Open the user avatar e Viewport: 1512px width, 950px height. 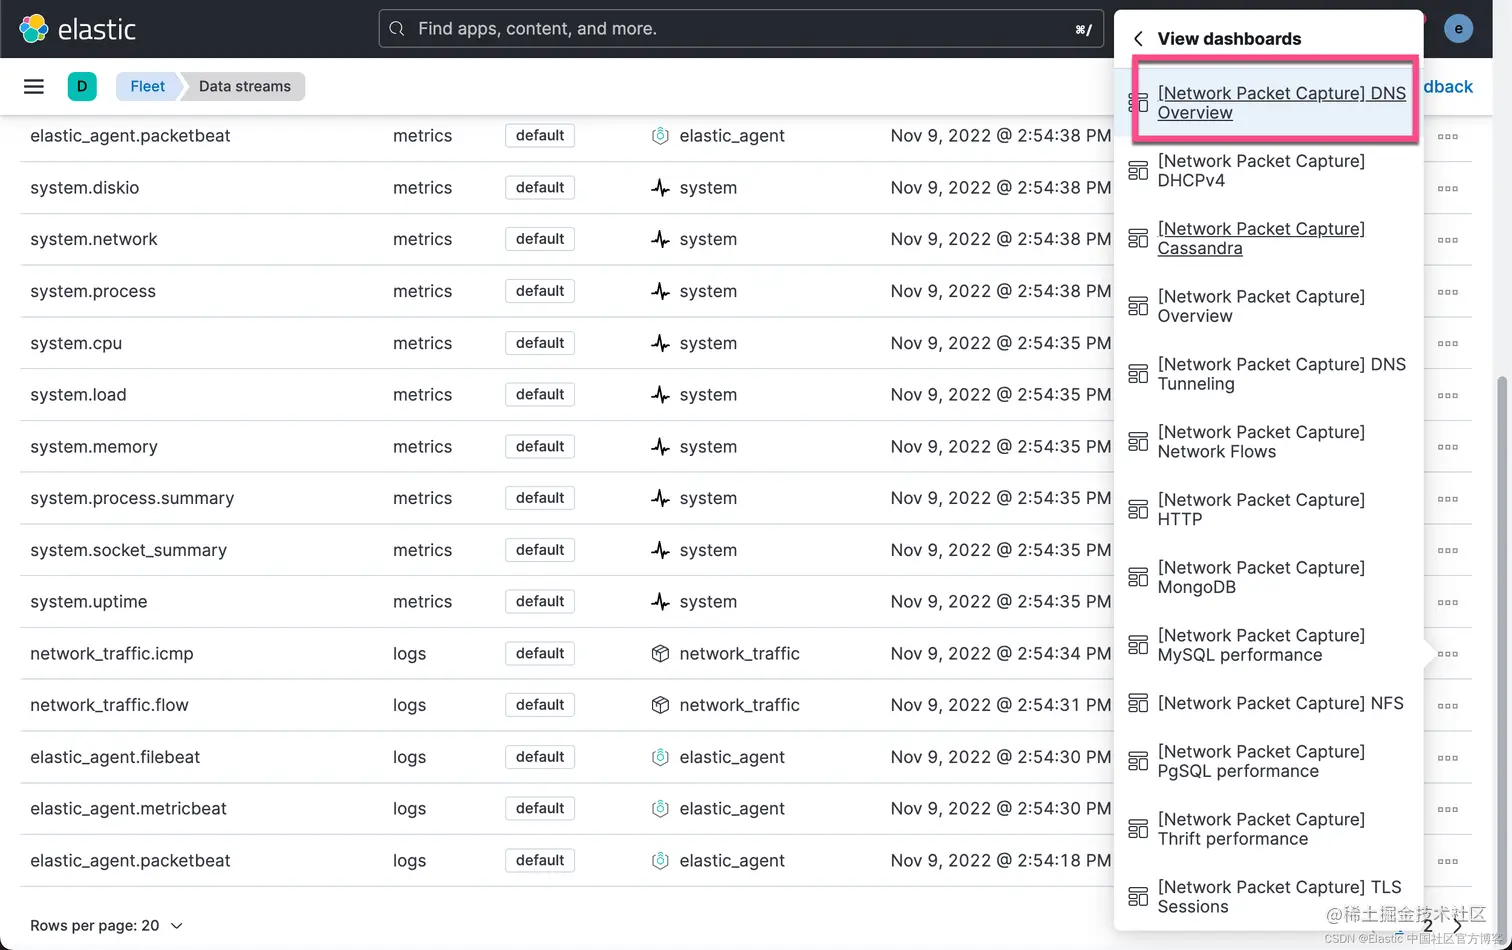pos(1458,28)
